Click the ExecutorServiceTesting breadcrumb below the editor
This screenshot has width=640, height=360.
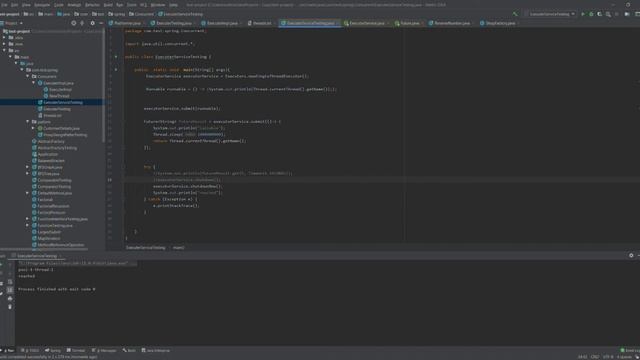click(145, 248)
